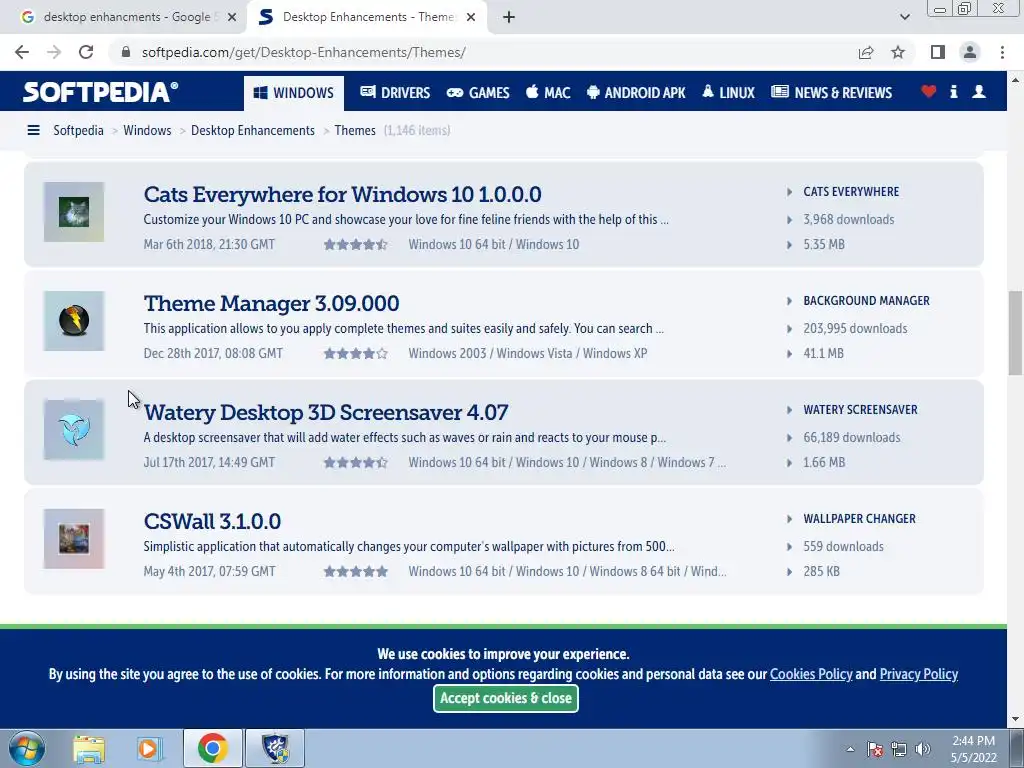Click the Softpedia logo
The width and height of the screenshot is (1024, 768).
pyautogui.click(x=101, y=92)
